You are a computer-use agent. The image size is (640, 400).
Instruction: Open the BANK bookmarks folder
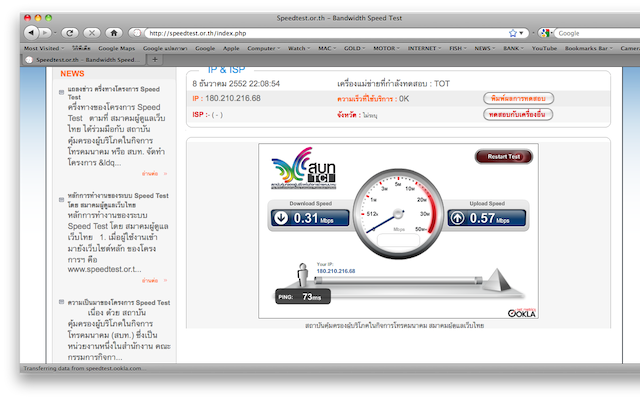click(513, 48)
